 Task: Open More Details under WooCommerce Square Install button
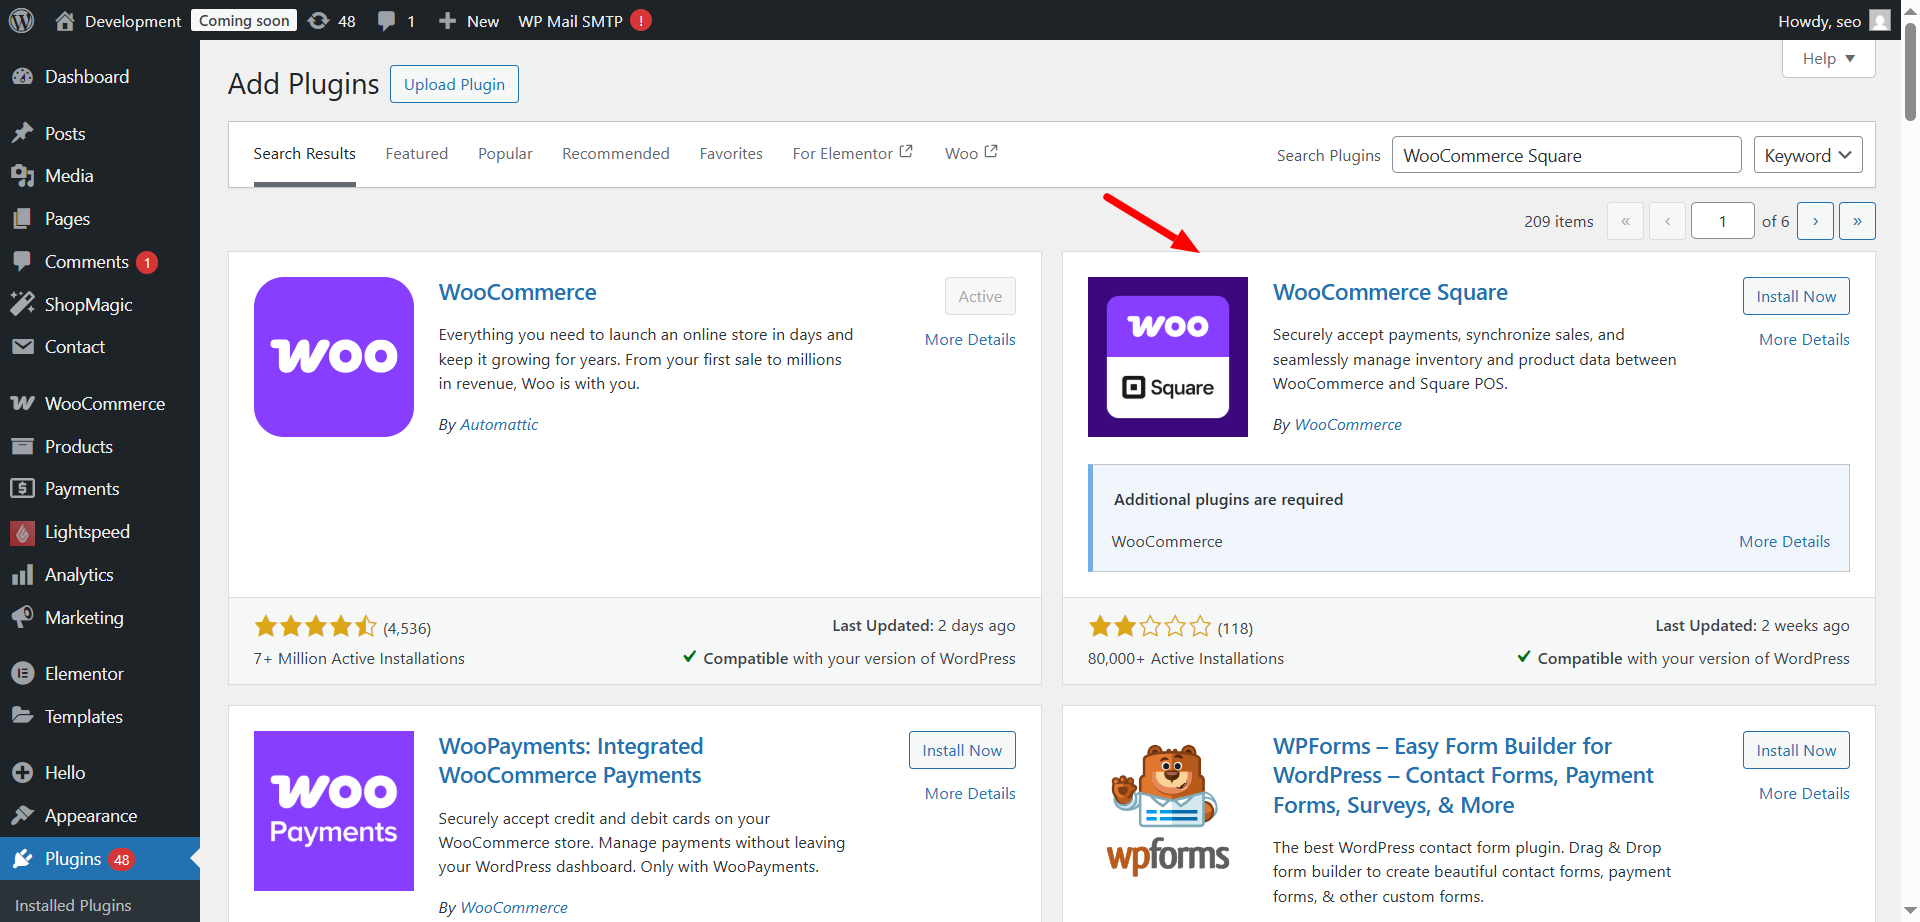[1804, 340]
